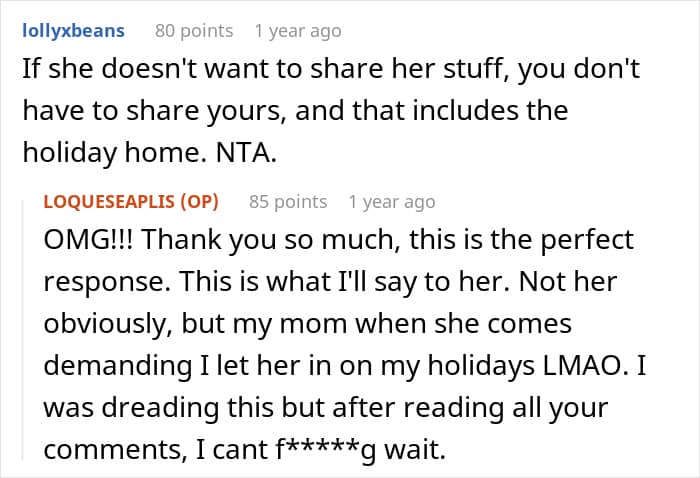The width and height of the screenshot is (700, 478).
Task: Click the line starting 'response. This is what'
Action: tap(330, 282)
